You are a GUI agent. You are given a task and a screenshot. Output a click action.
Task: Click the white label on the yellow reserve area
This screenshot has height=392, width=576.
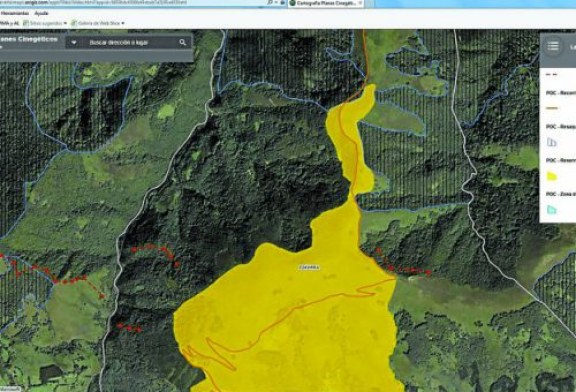(309, 267)
